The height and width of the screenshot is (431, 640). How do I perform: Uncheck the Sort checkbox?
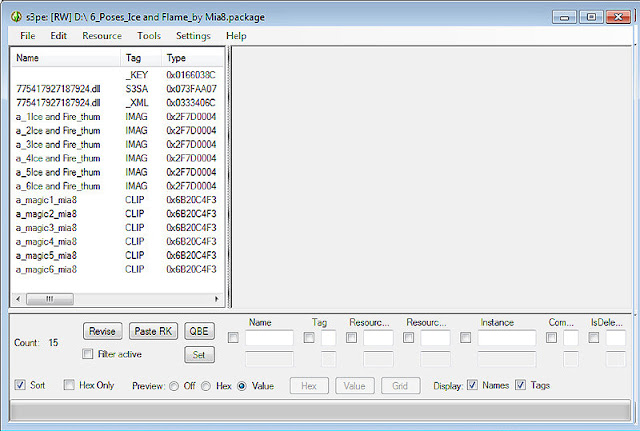[20, 385]
